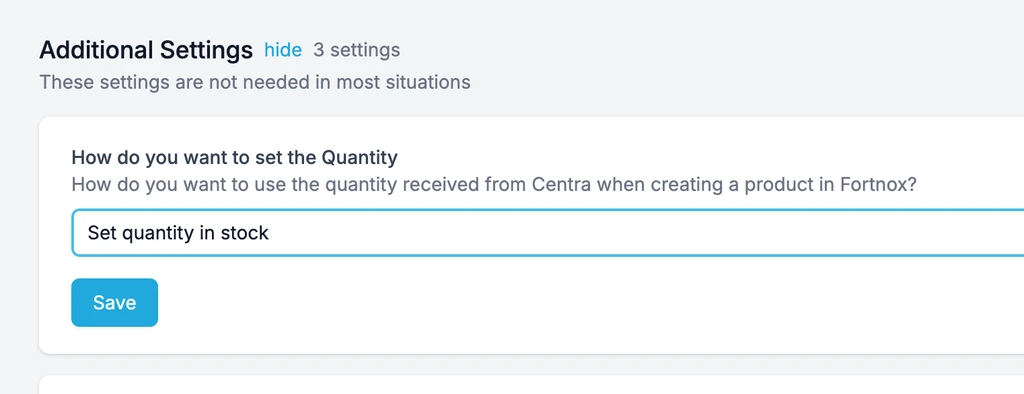Open the Set quantity in stock dropdown
The height and width of the screenshot is (394, 1024).
click(x=547, y=233)
